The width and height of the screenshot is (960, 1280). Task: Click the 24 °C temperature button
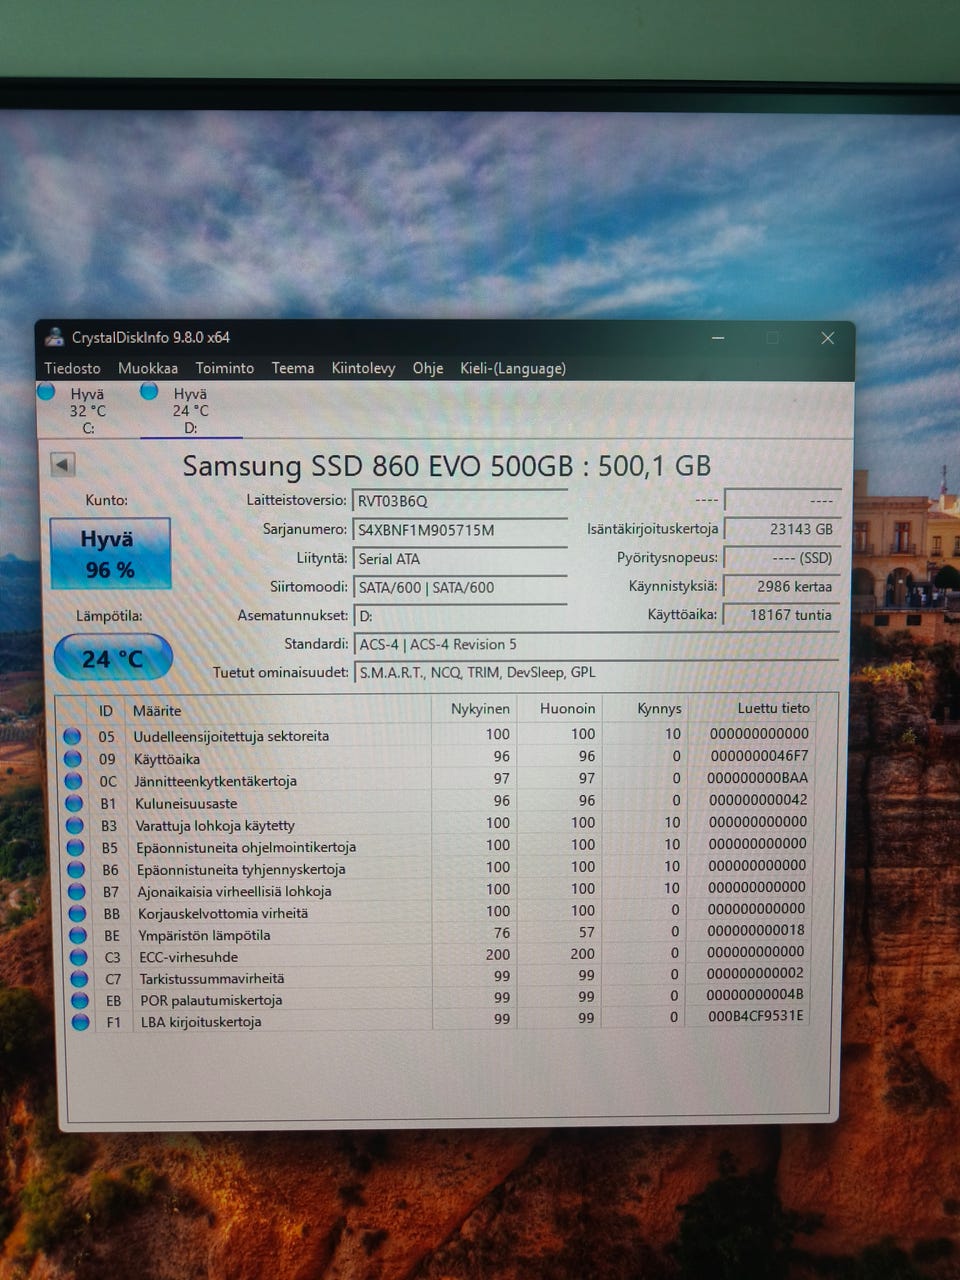(112, 658)
